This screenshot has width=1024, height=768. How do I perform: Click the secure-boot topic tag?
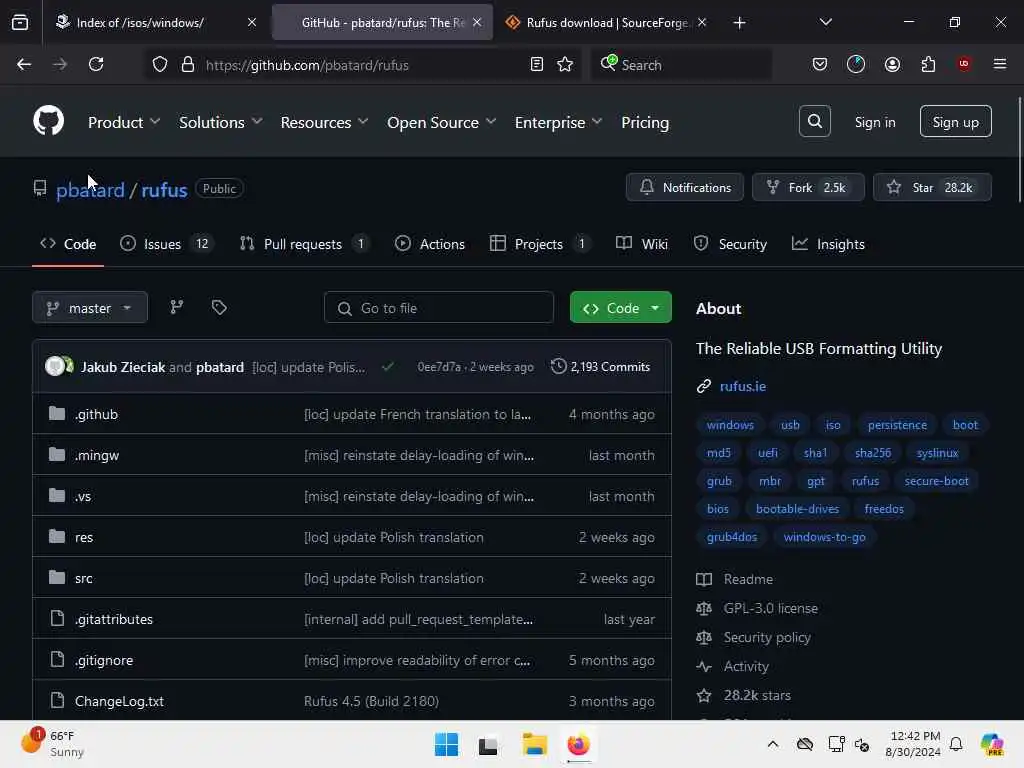(936, 481)
